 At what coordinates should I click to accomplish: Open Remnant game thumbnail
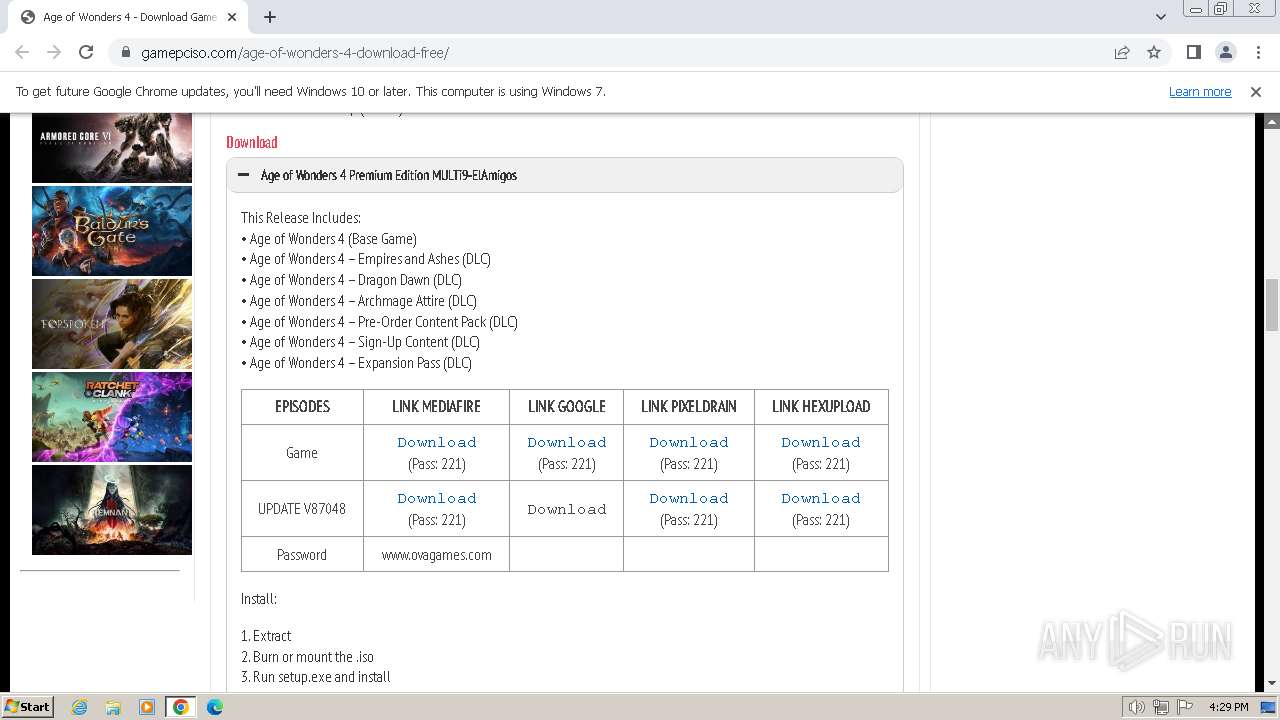coord(112,510)
